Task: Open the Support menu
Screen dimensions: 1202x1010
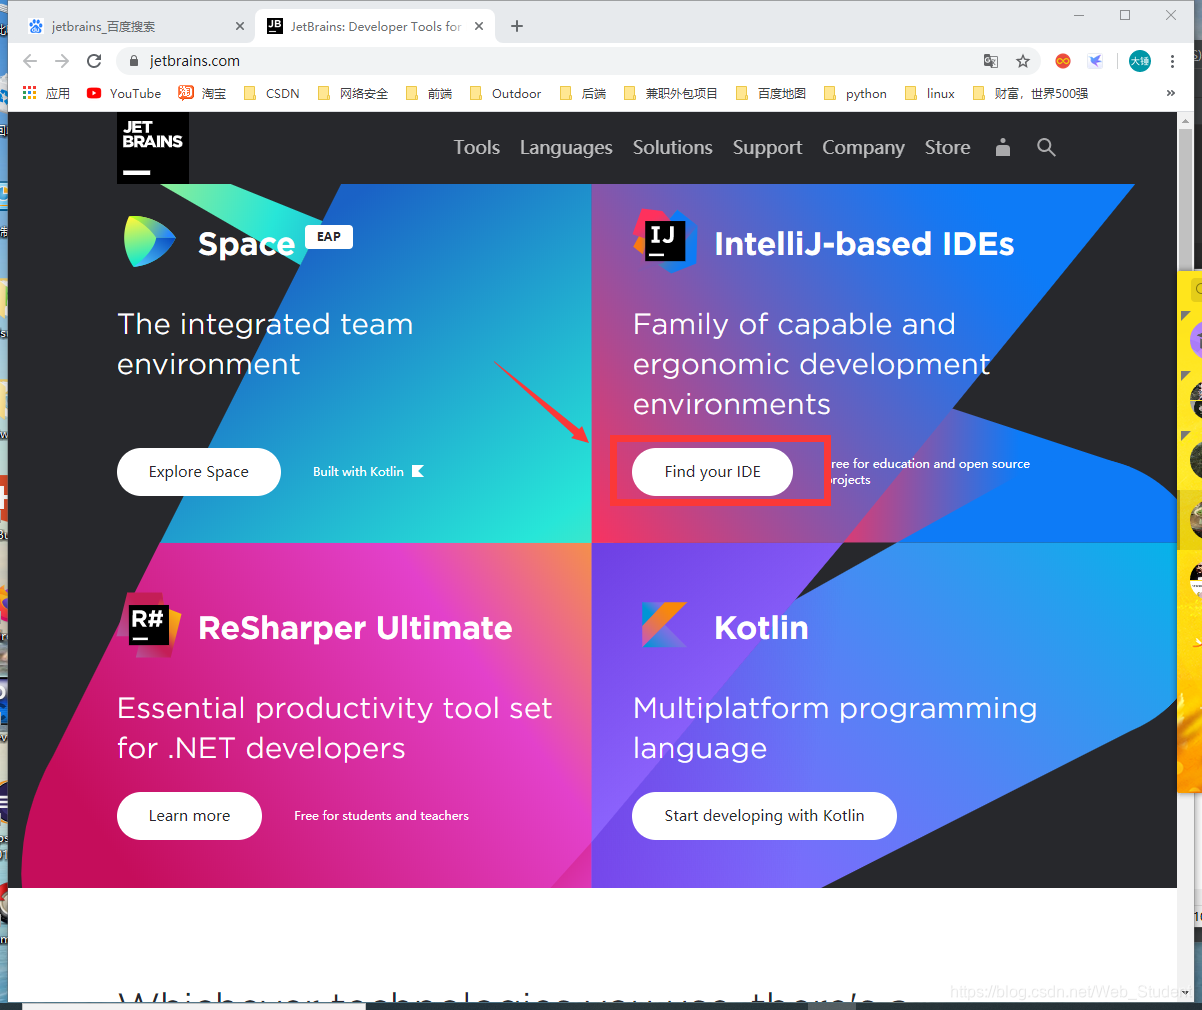Action: point(767,148)
